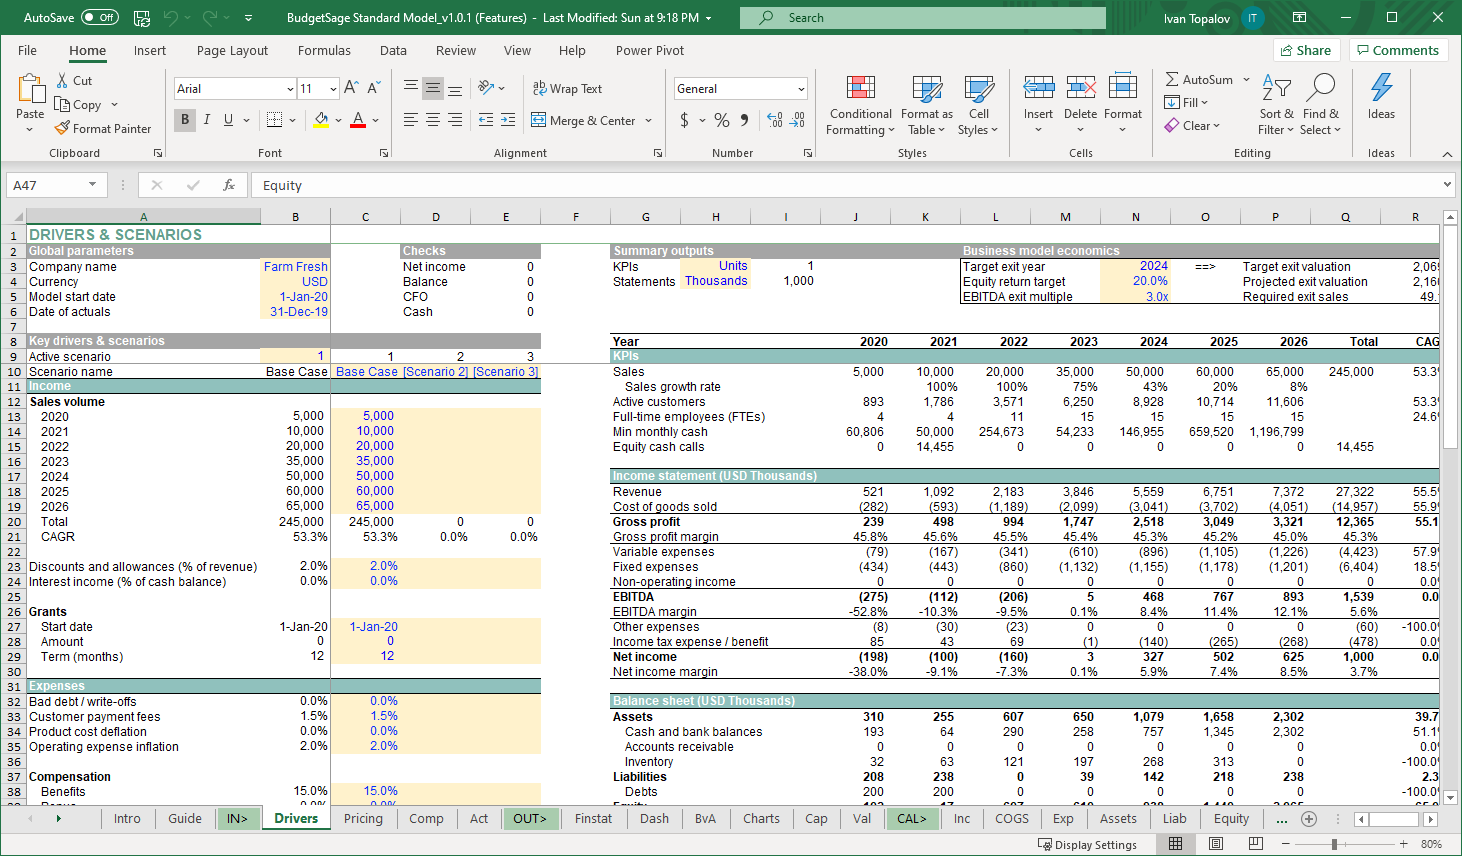Click the red font color swatch

[x=358, y=120]
